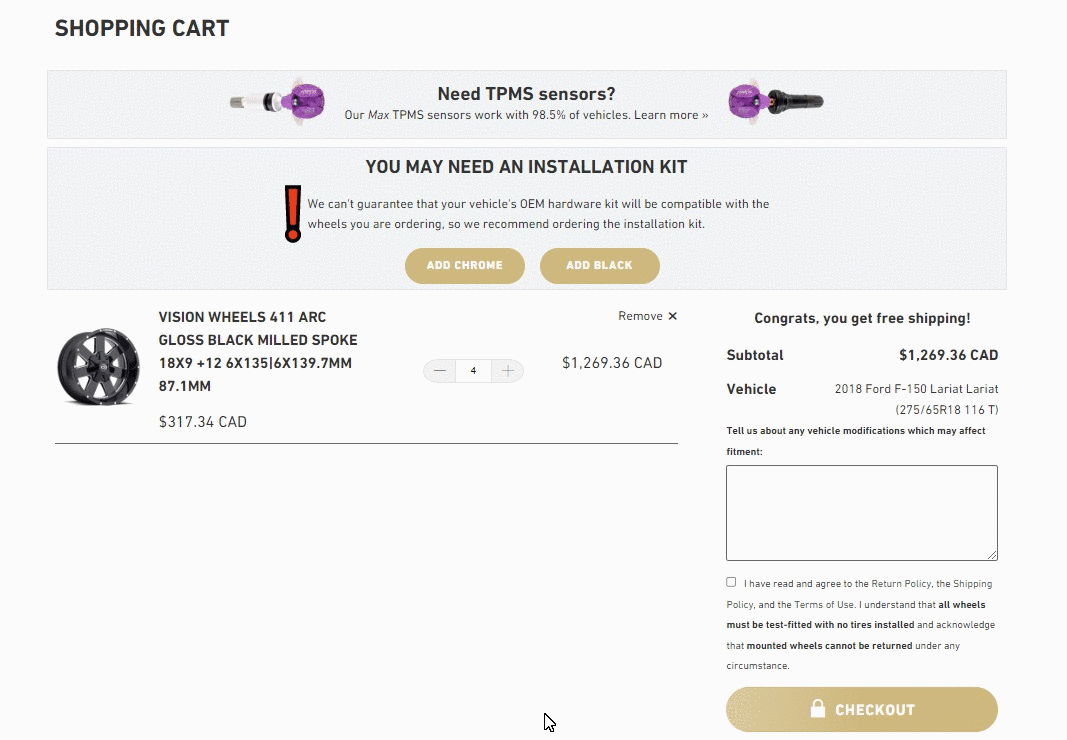Open the Vision Wheels 411 ARC wheel thumbnail
This screenshot has width=1067, height=740.
(x=99, y=366)
